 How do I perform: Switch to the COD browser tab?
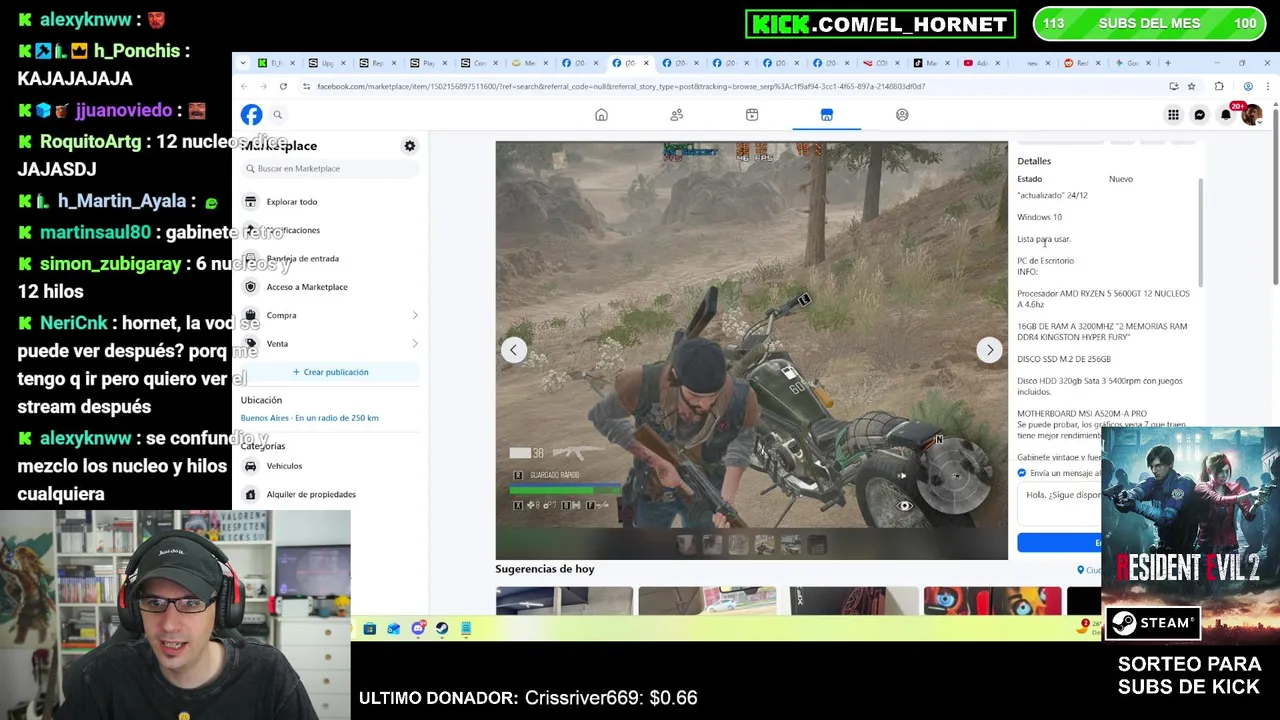pos(881,63)
